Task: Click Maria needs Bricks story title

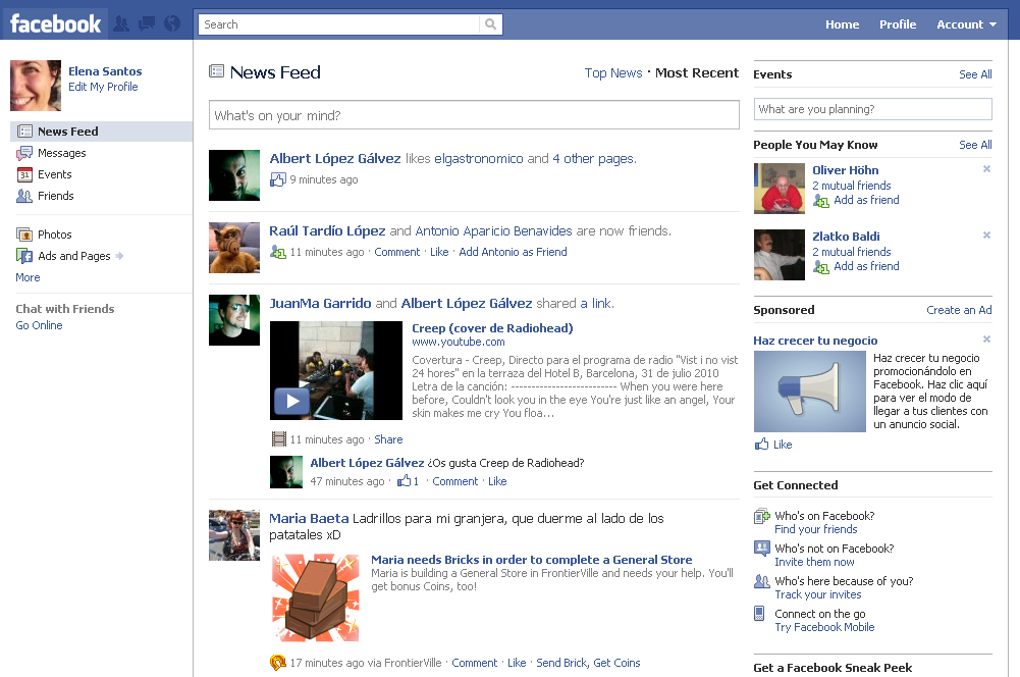Action: click(531, 559)
